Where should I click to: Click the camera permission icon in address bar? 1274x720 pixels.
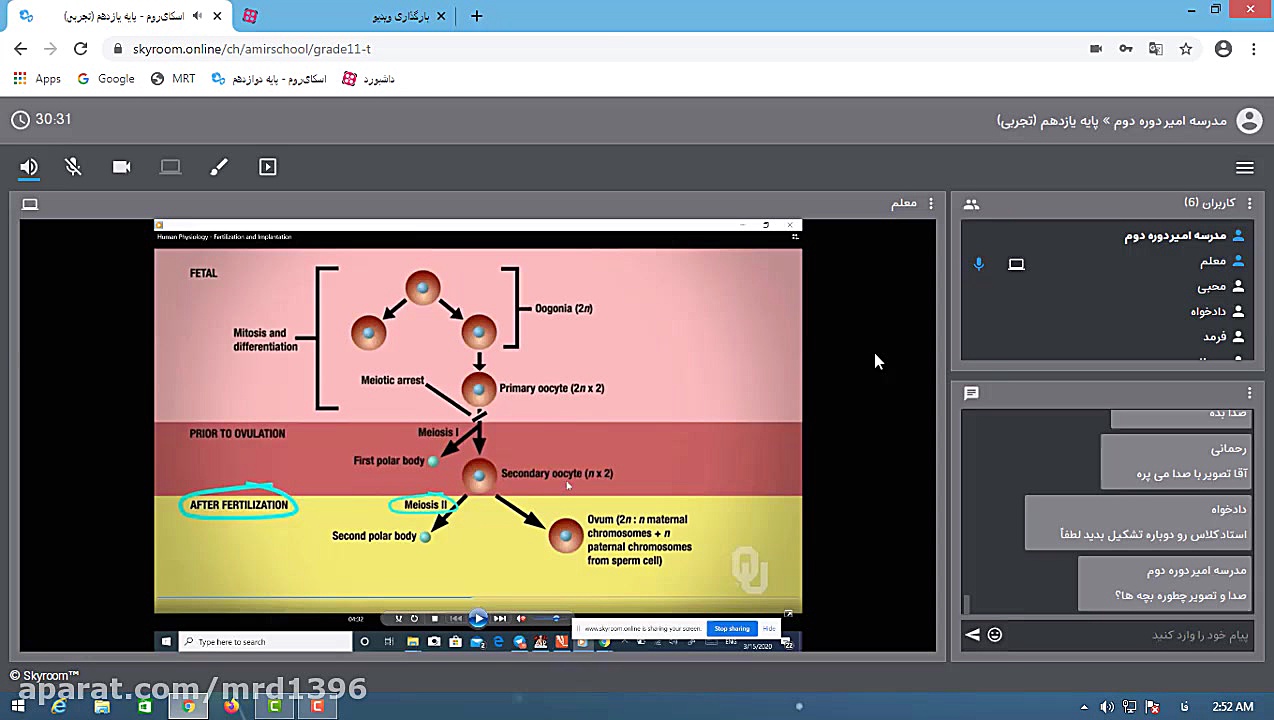point(1096,49)
